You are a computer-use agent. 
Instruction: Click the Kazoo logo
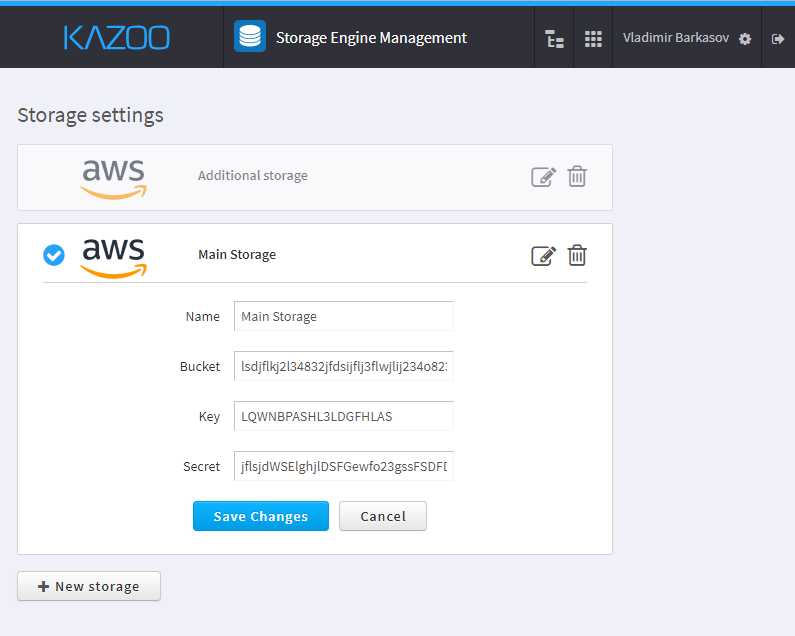tap(116, 38)
